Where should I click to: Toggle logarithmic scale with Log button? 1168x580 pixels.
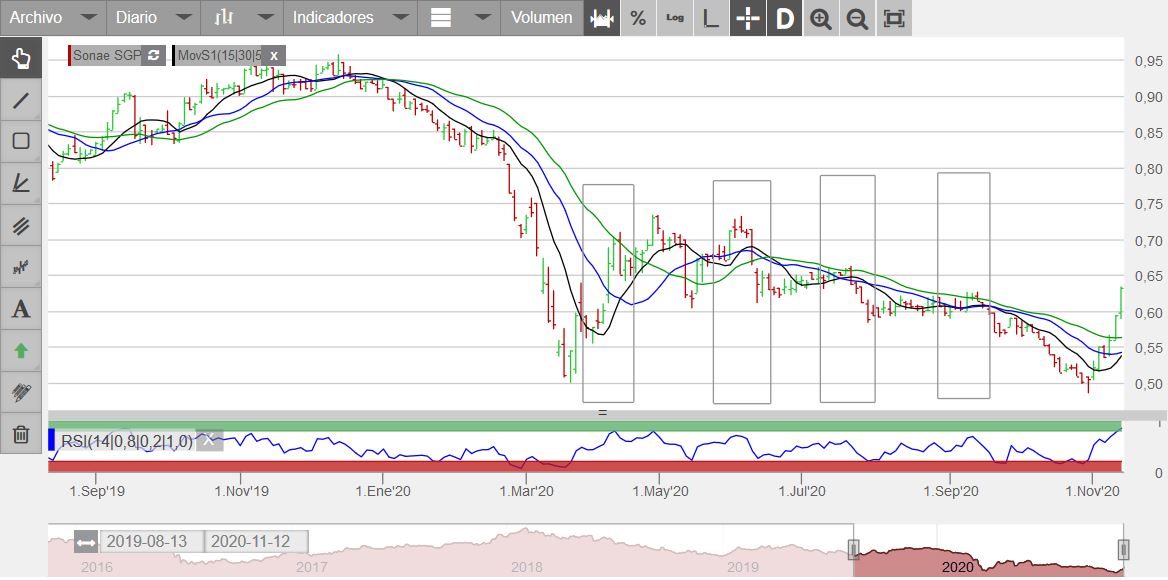click(675, 18)
